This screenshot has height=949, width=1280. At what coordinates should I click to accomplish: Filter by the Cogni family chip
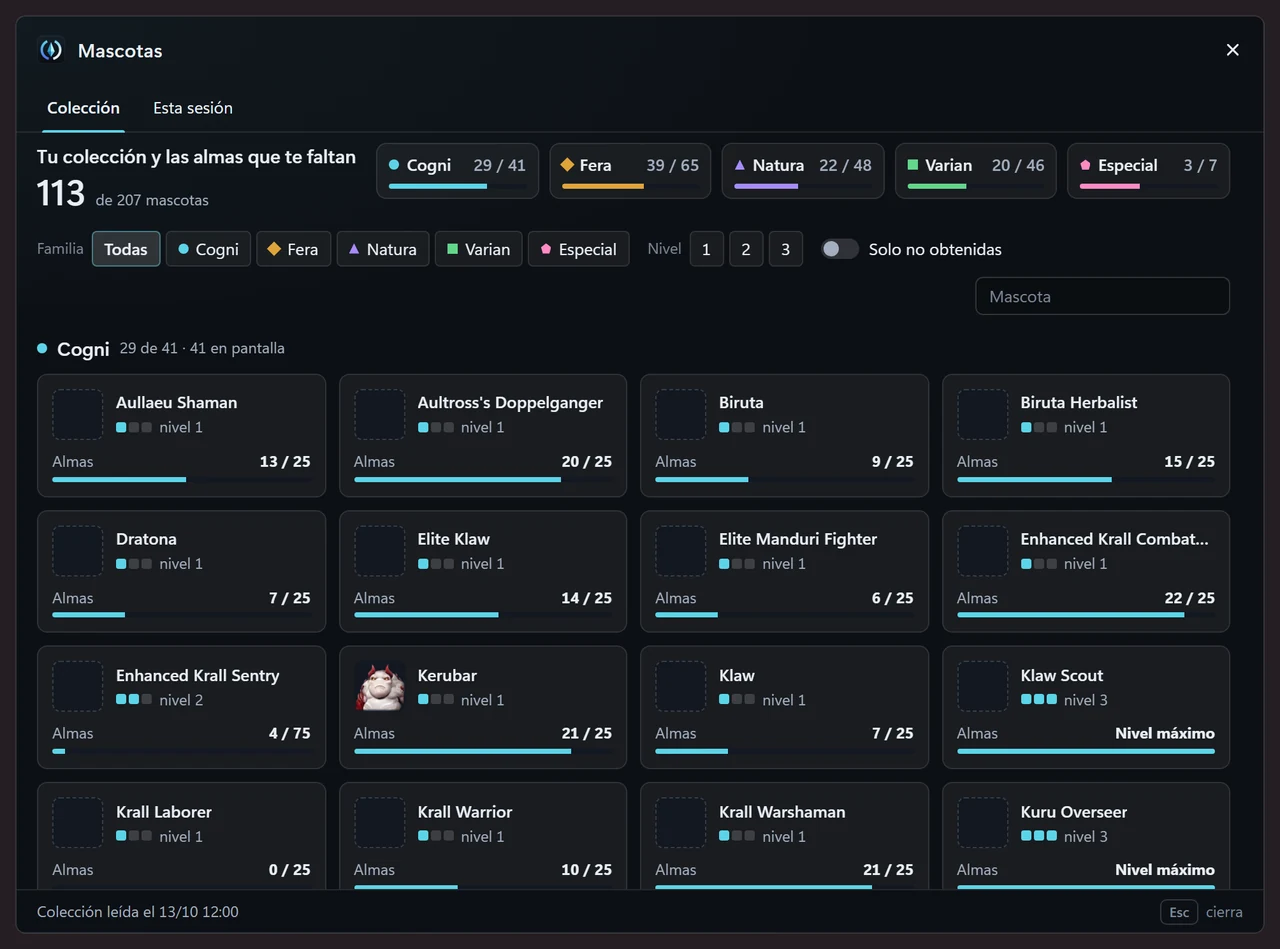click(208, 249)
